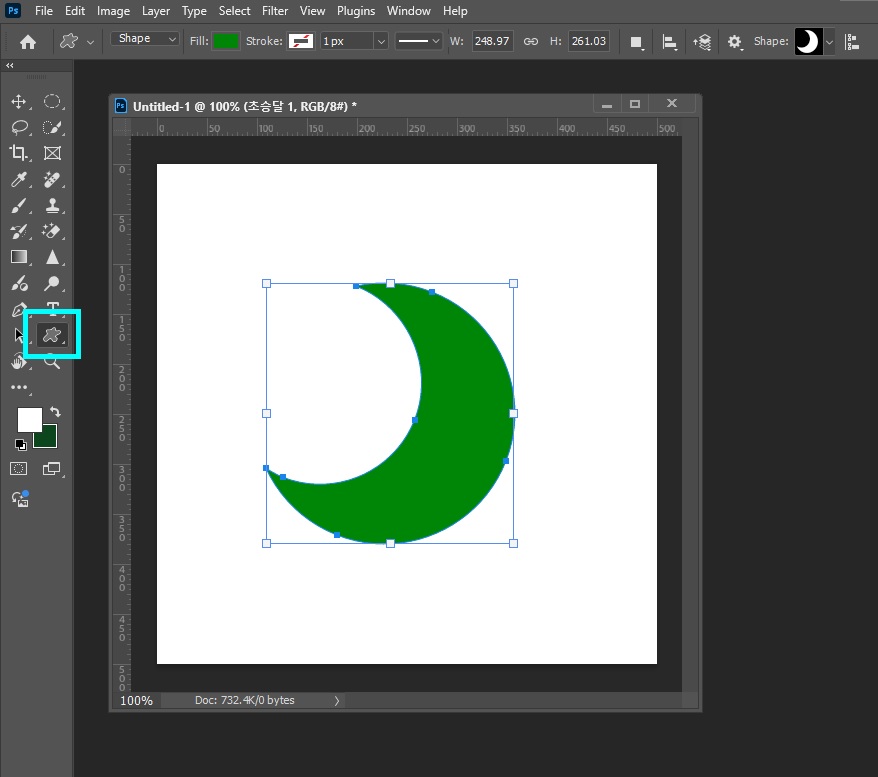
Task: Click the Ps logo in menu bar
Action: click(13, 11)
